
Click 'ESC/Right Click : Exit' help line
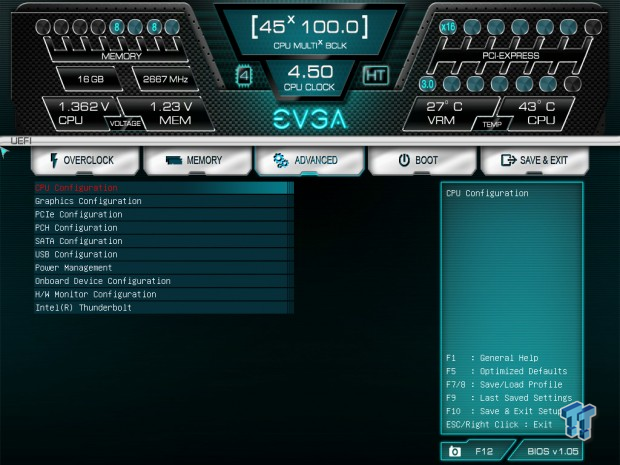click(x=499, y=425)
